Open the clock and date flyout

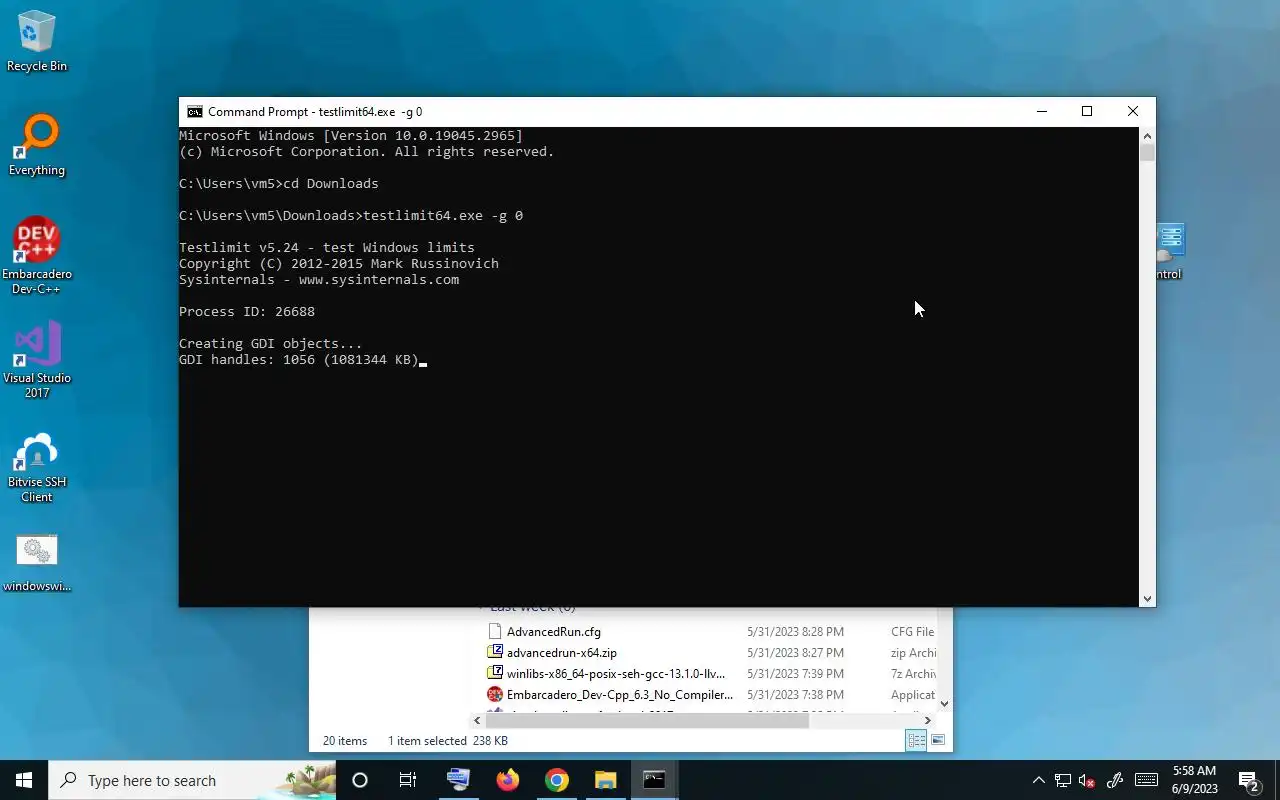pyautogui.click(x=1195, y=780)
